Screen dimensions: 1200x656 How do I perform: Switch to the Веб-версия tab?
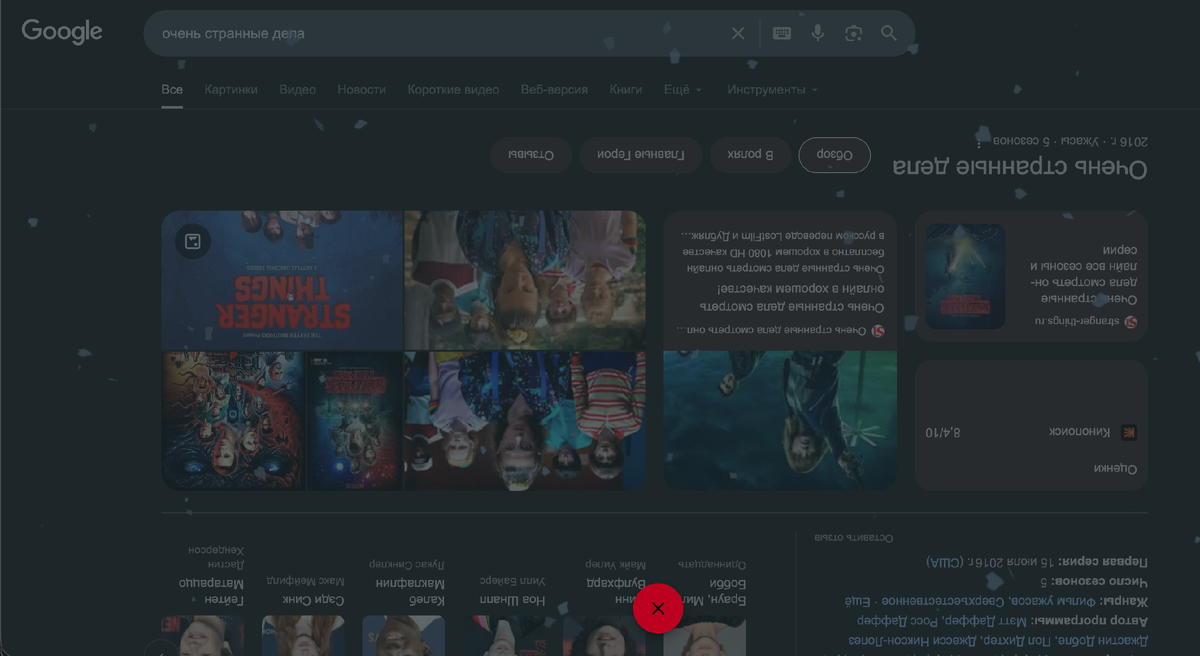coord(554,89)
